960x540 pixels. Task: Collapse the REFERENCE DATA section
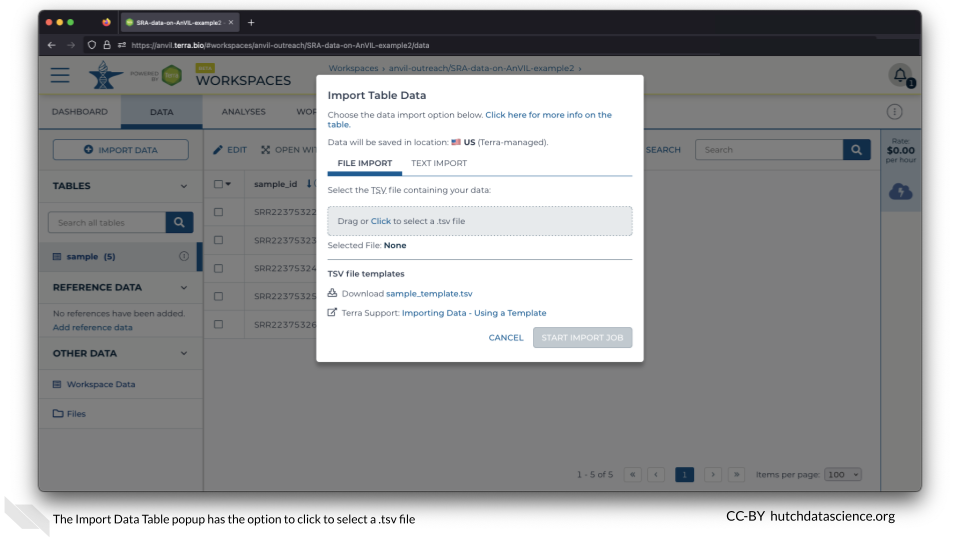(x=184, y=288)
